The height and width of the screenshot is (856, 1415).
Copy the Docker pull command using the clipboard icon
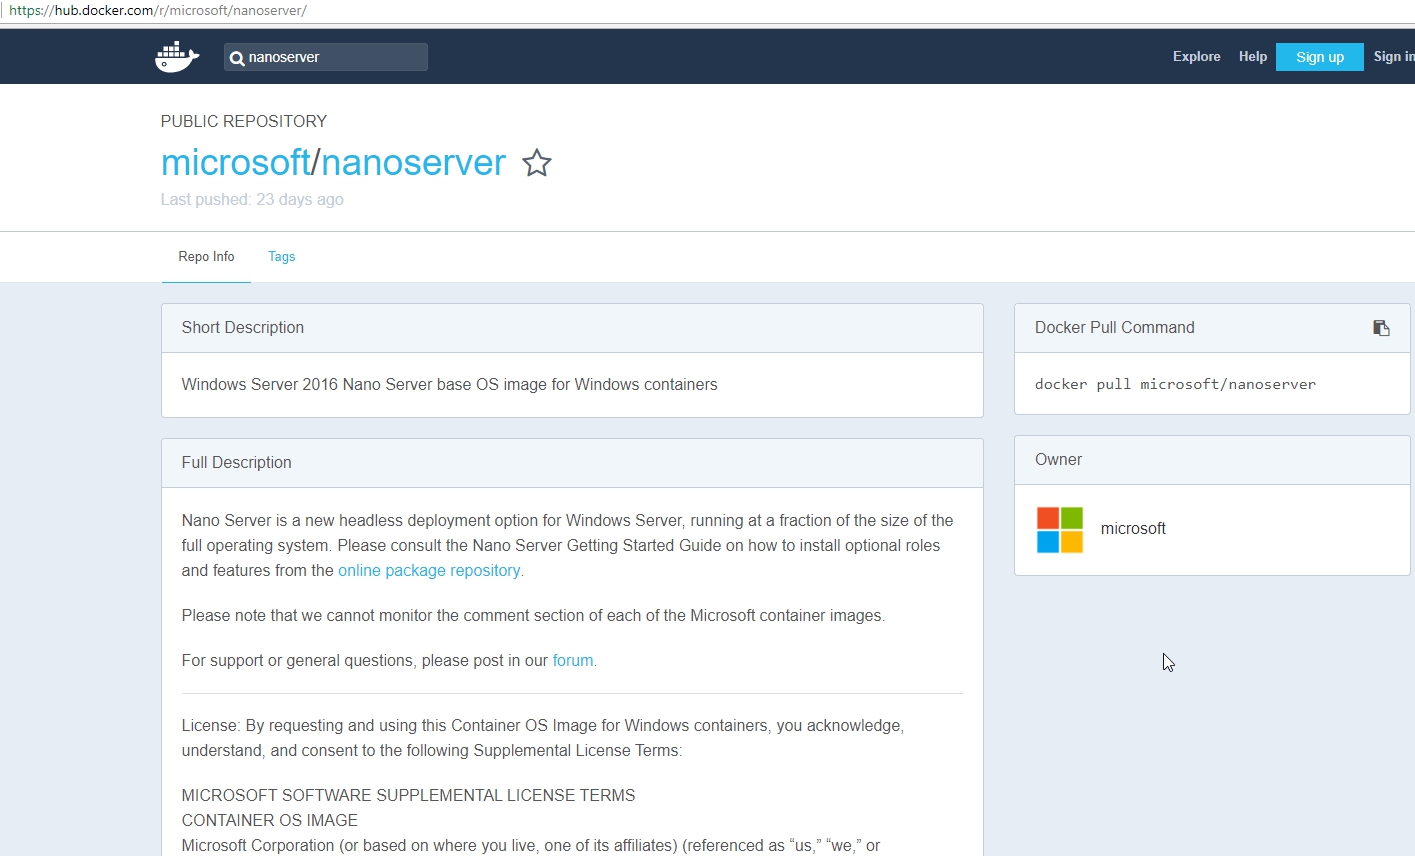pos(1381,327)
